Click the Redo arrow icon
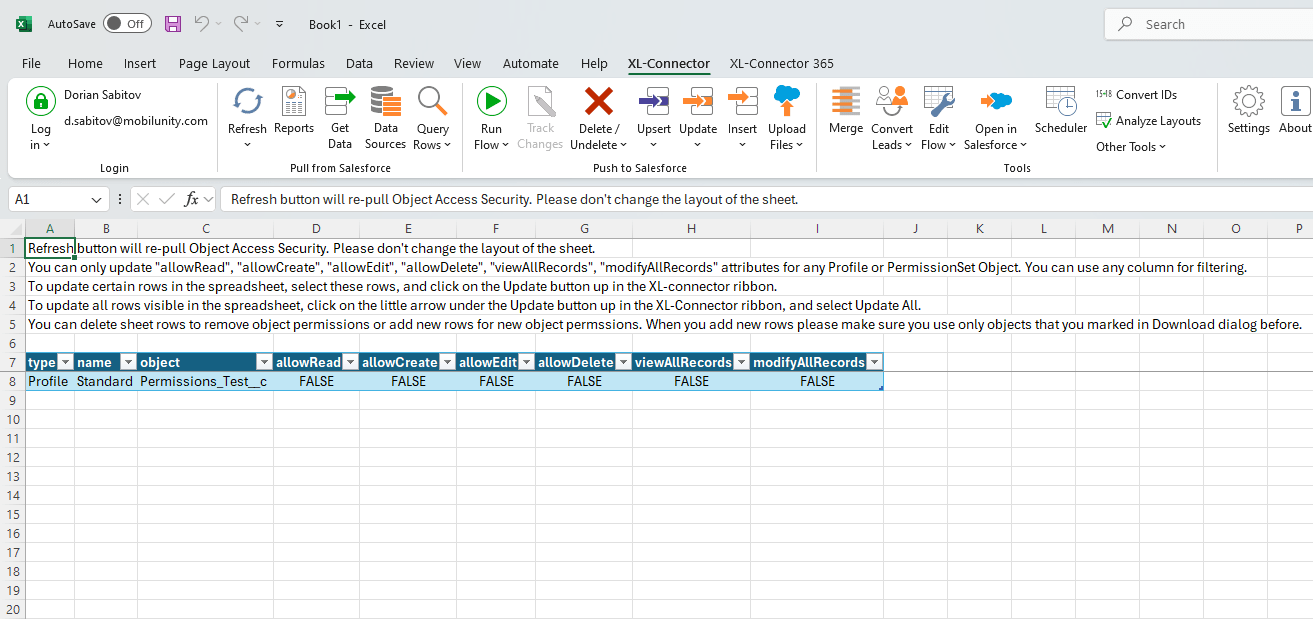The width and height of the screenshot is (1313, 619). tap(241, 24)
